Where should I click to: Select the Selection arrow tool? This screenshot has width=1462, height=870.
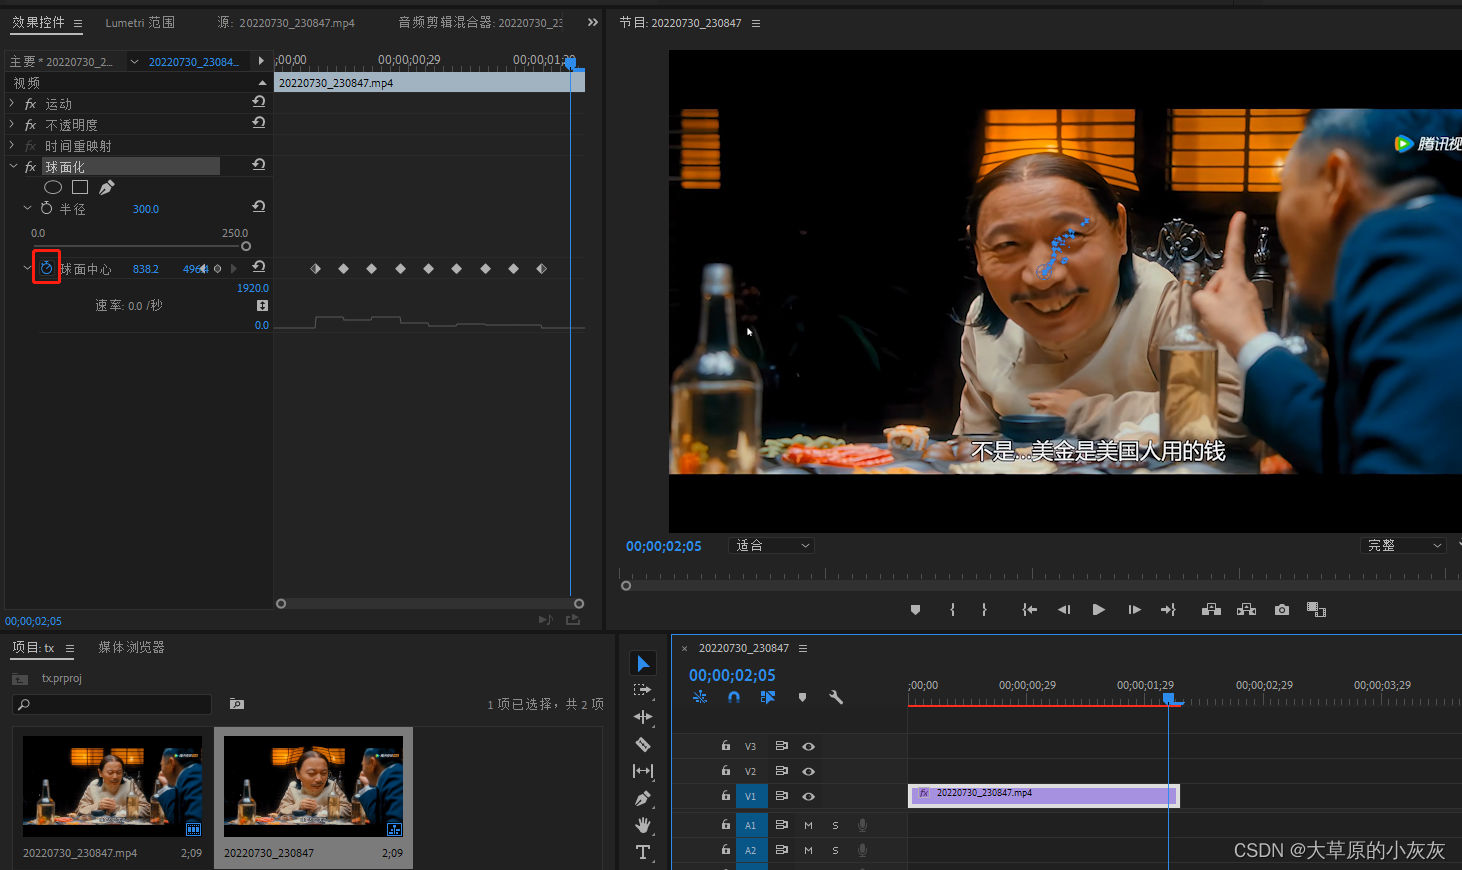643,664
